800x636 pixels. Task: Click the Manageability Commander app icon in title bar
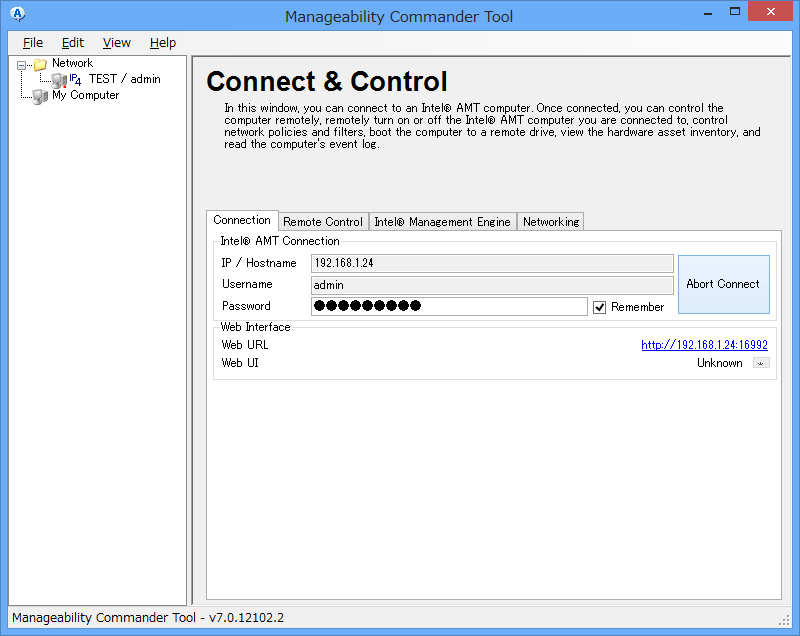click(x=17, y=14)
